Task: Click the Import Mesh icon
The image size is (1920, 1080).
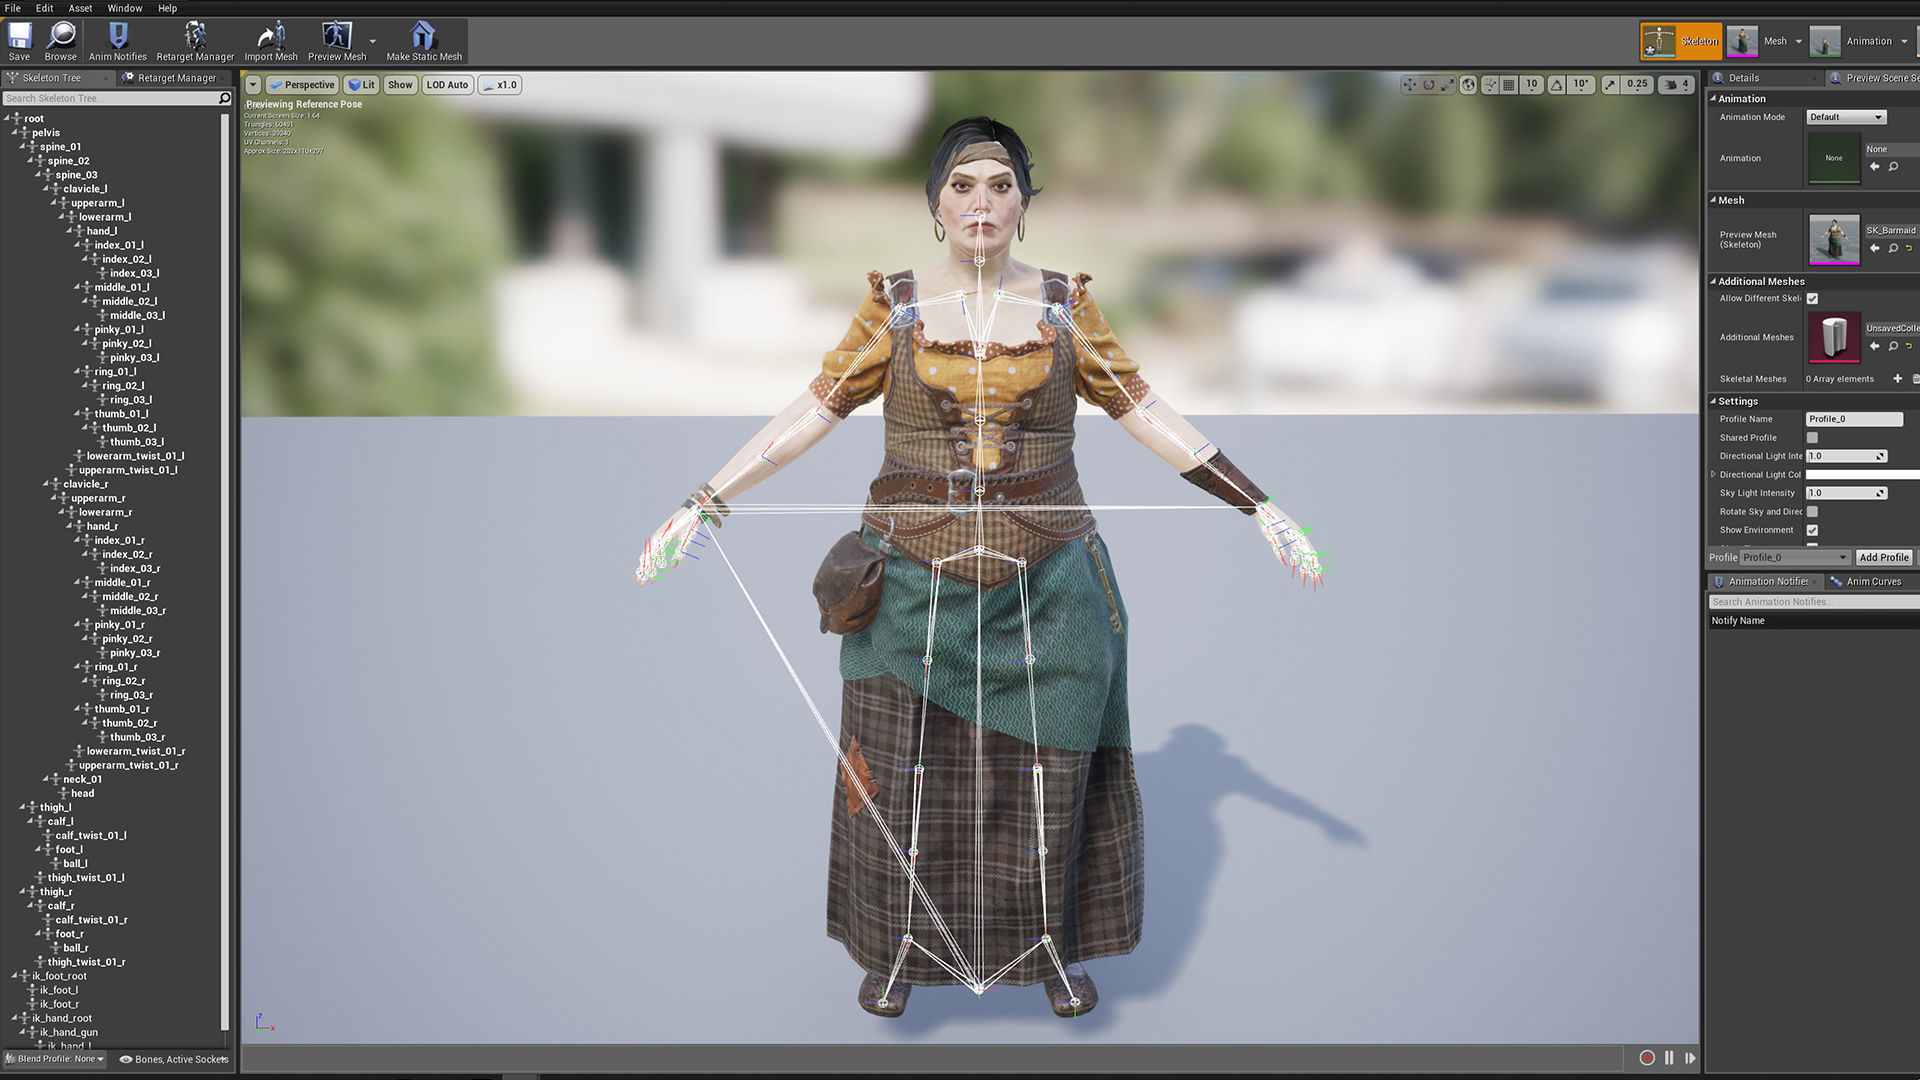Action: (271, 41)
